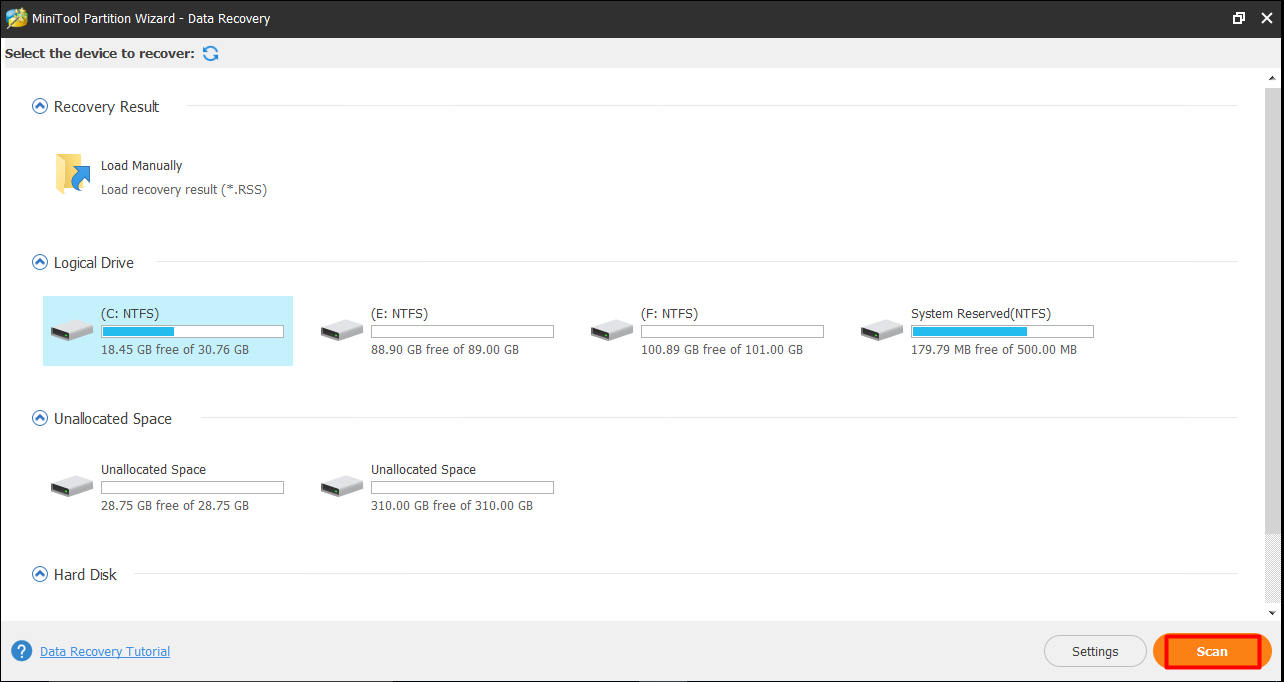Click the vertical scrollbar up arrow
This screenshot has width=1284, height=682.
pyautogui.click(x=1274, y=77)
